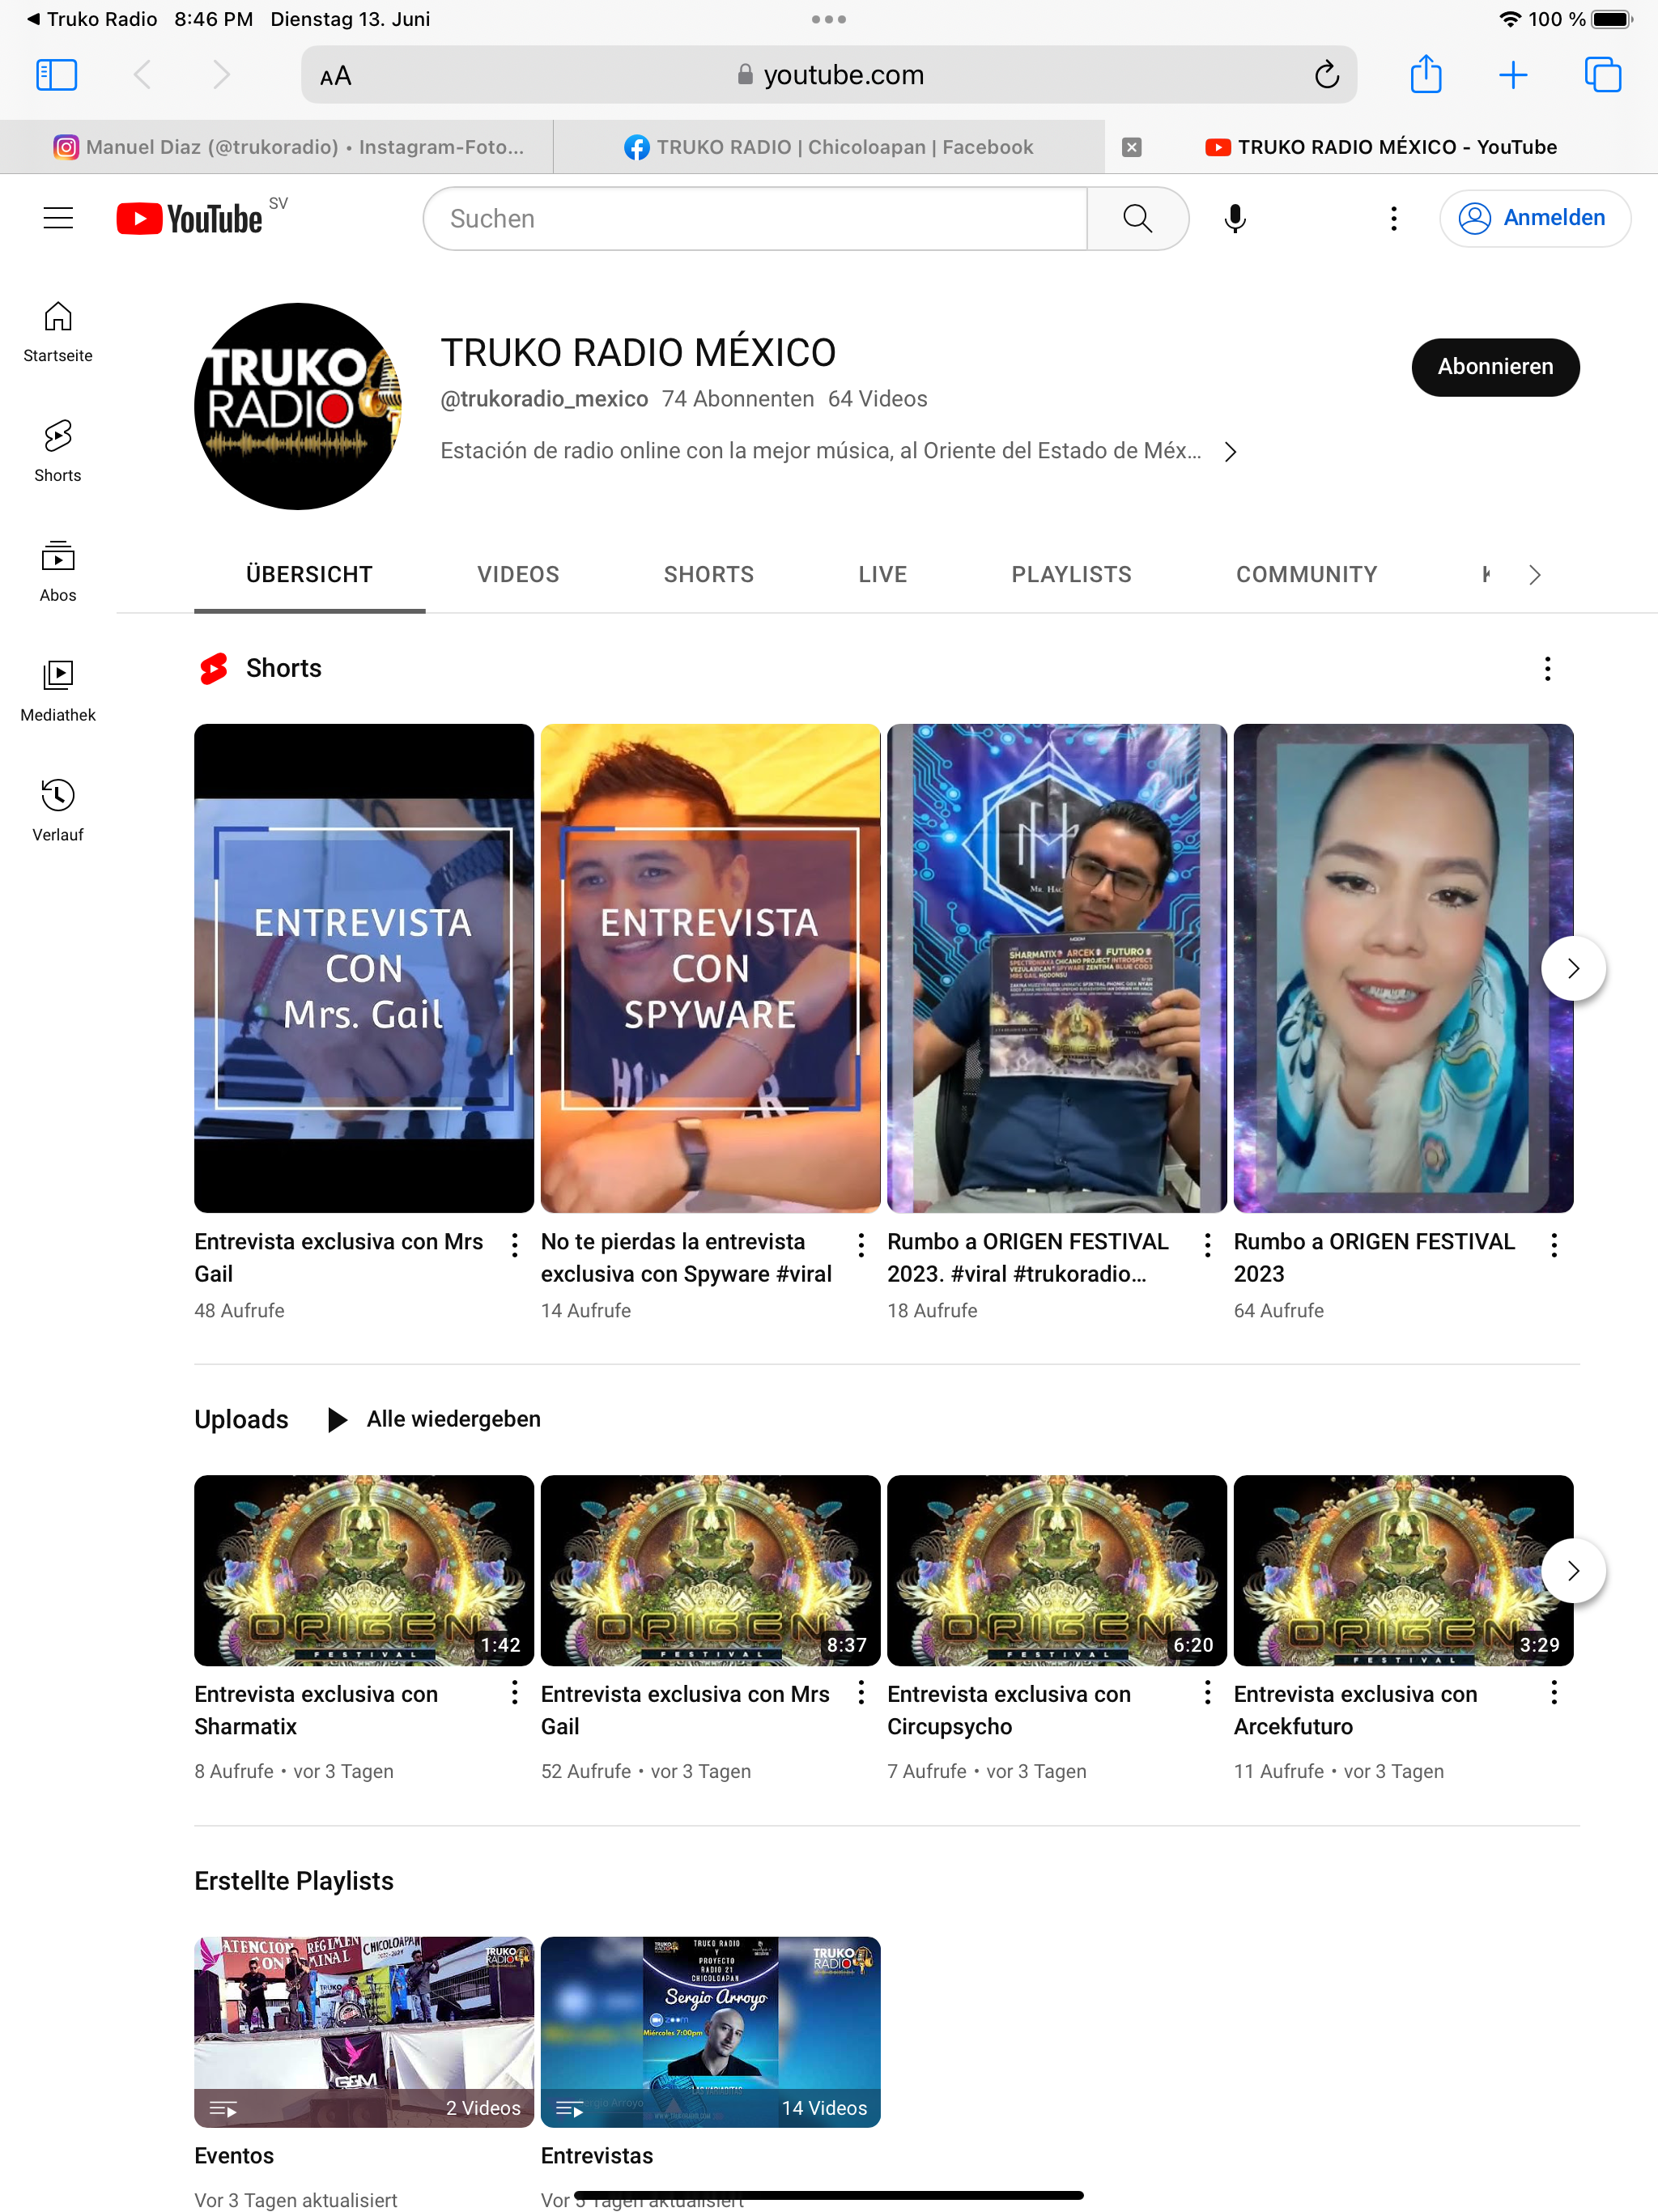Open the Arcekfuturo upload thumbnail 3:29
1658x2212 pixels.
coord(1403,1570)
